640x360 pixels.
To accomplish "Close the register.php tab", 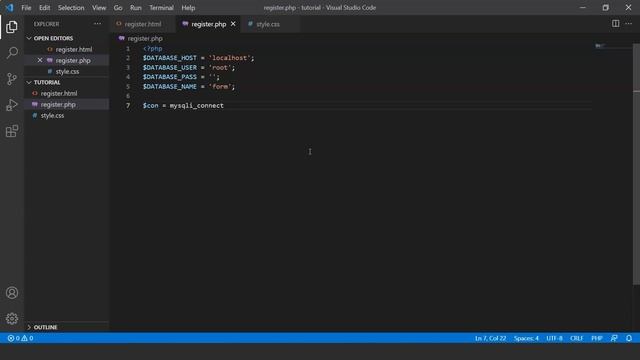I will click(233, 24).
